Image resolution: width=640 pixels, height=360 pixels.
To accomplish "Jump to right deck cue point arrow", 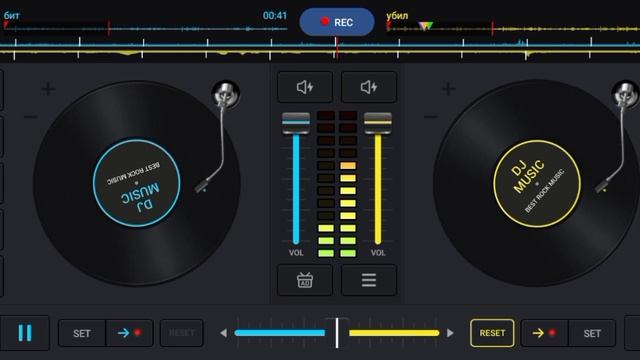I will [544, 333].
